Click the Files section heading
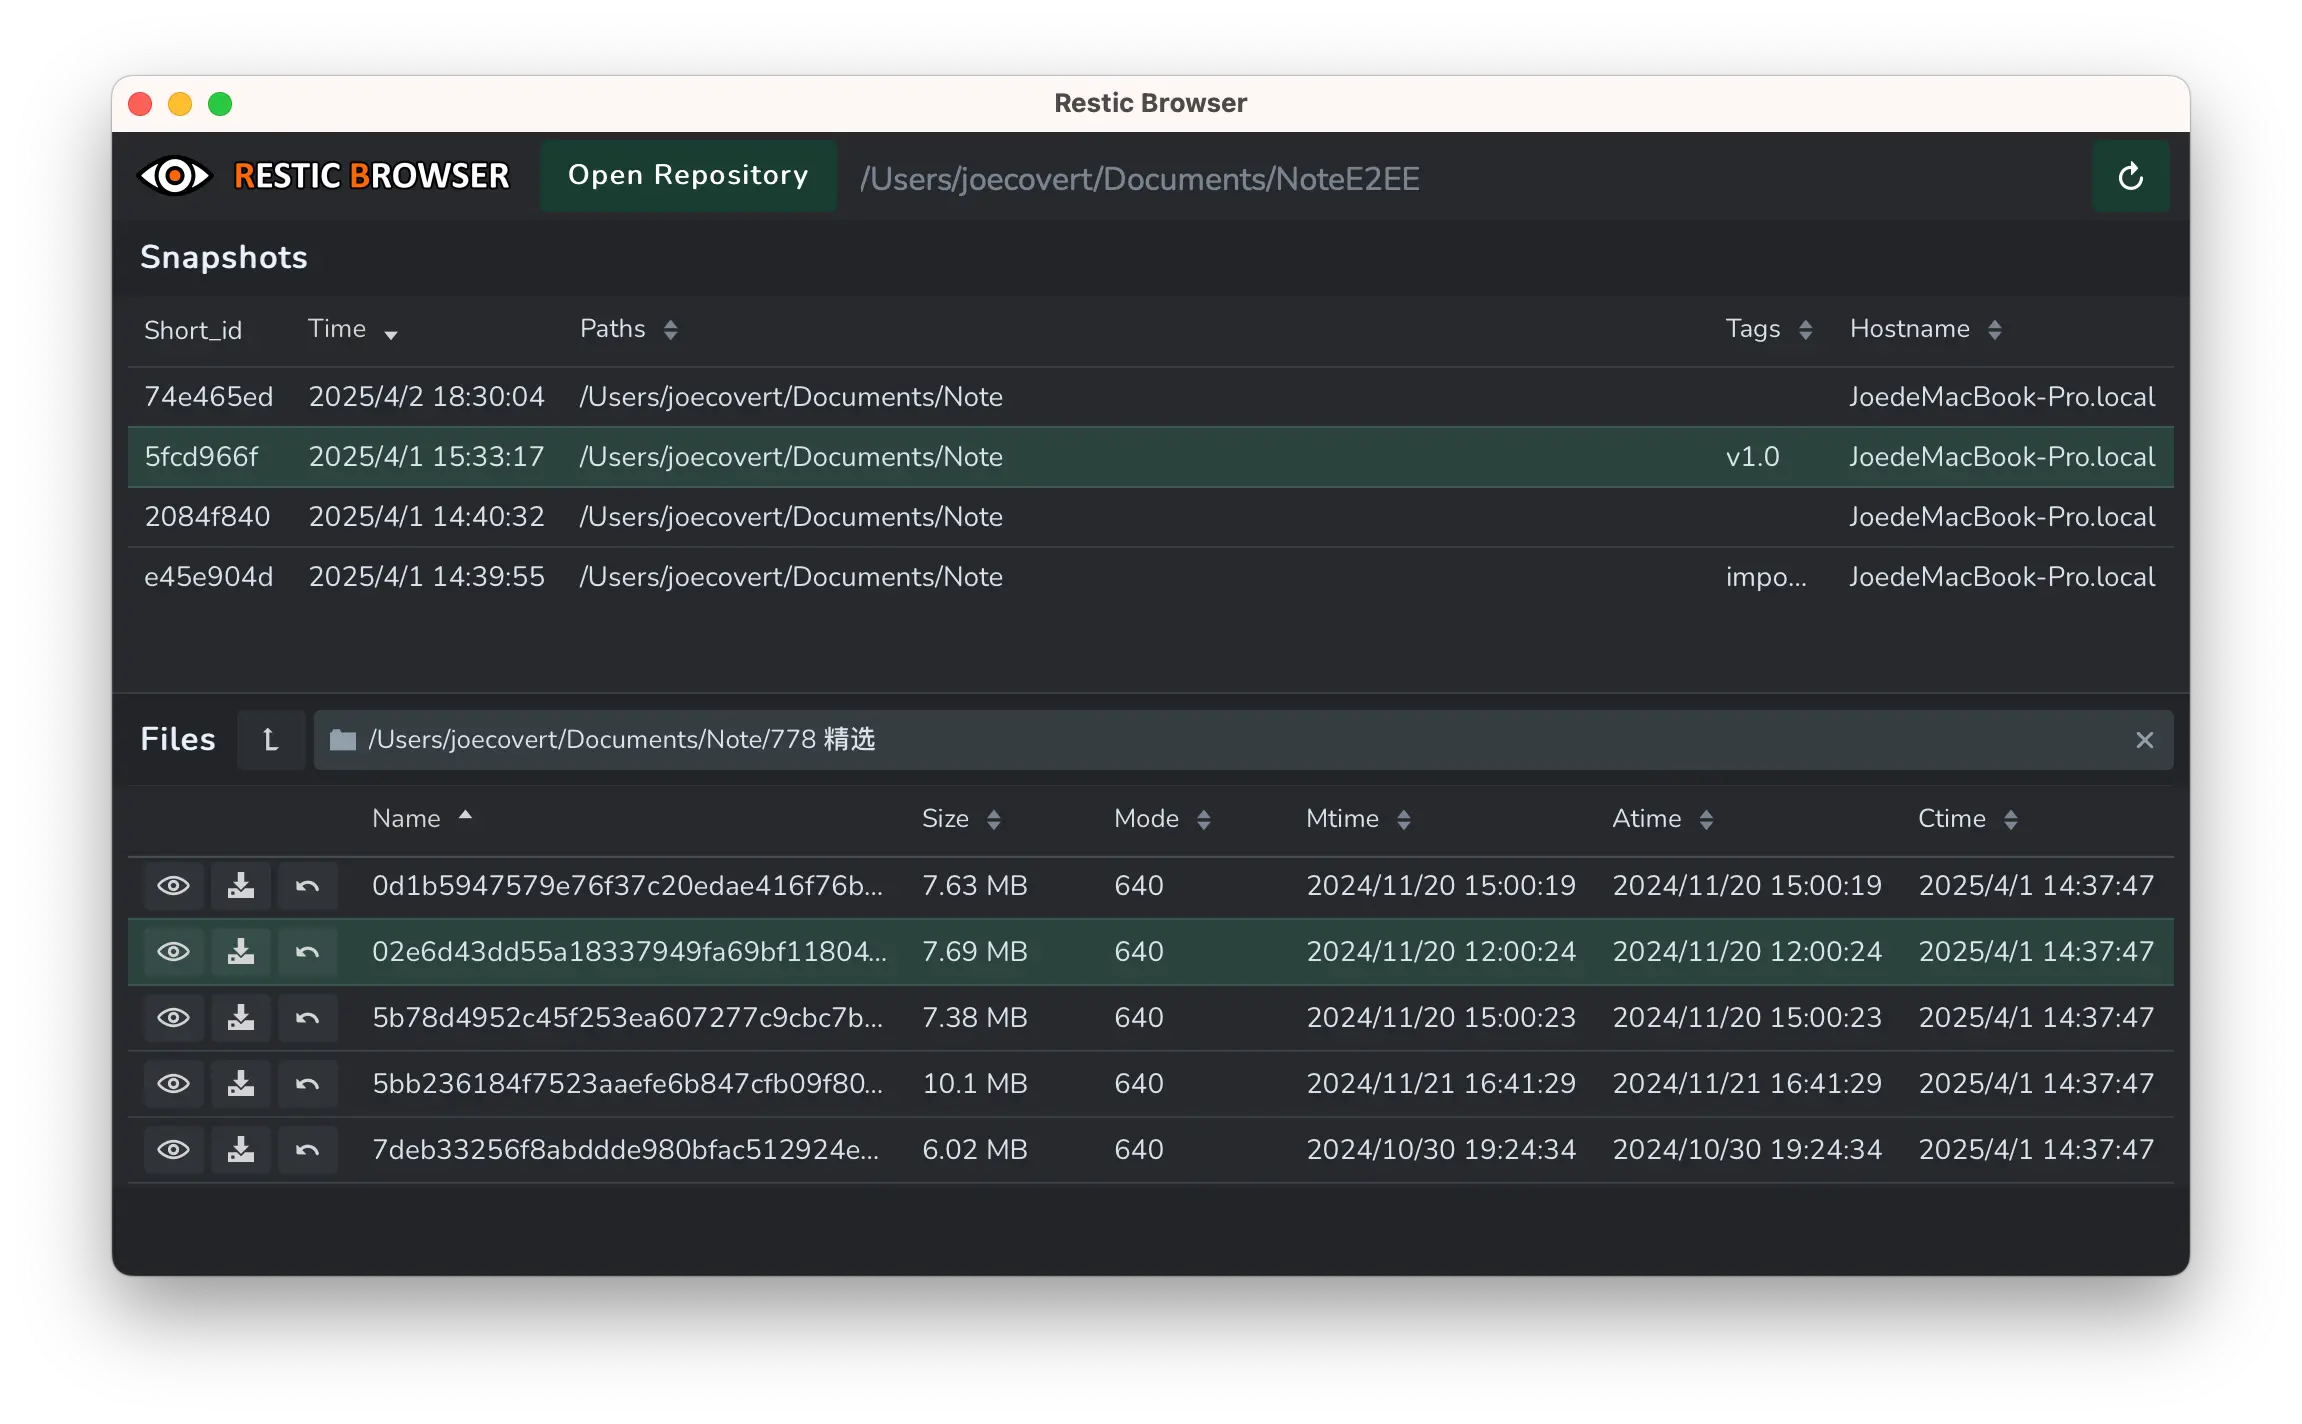 click(x=178, y=739)
